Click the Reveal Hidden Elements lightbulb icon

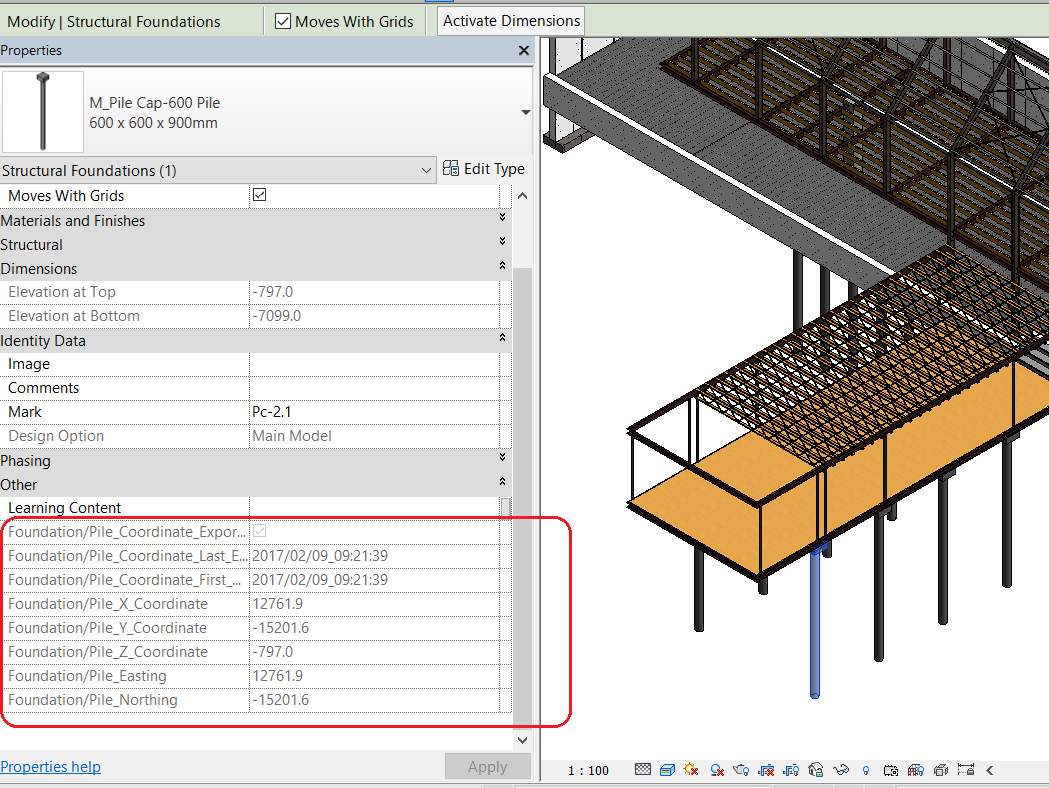click(x=865, y=770)
